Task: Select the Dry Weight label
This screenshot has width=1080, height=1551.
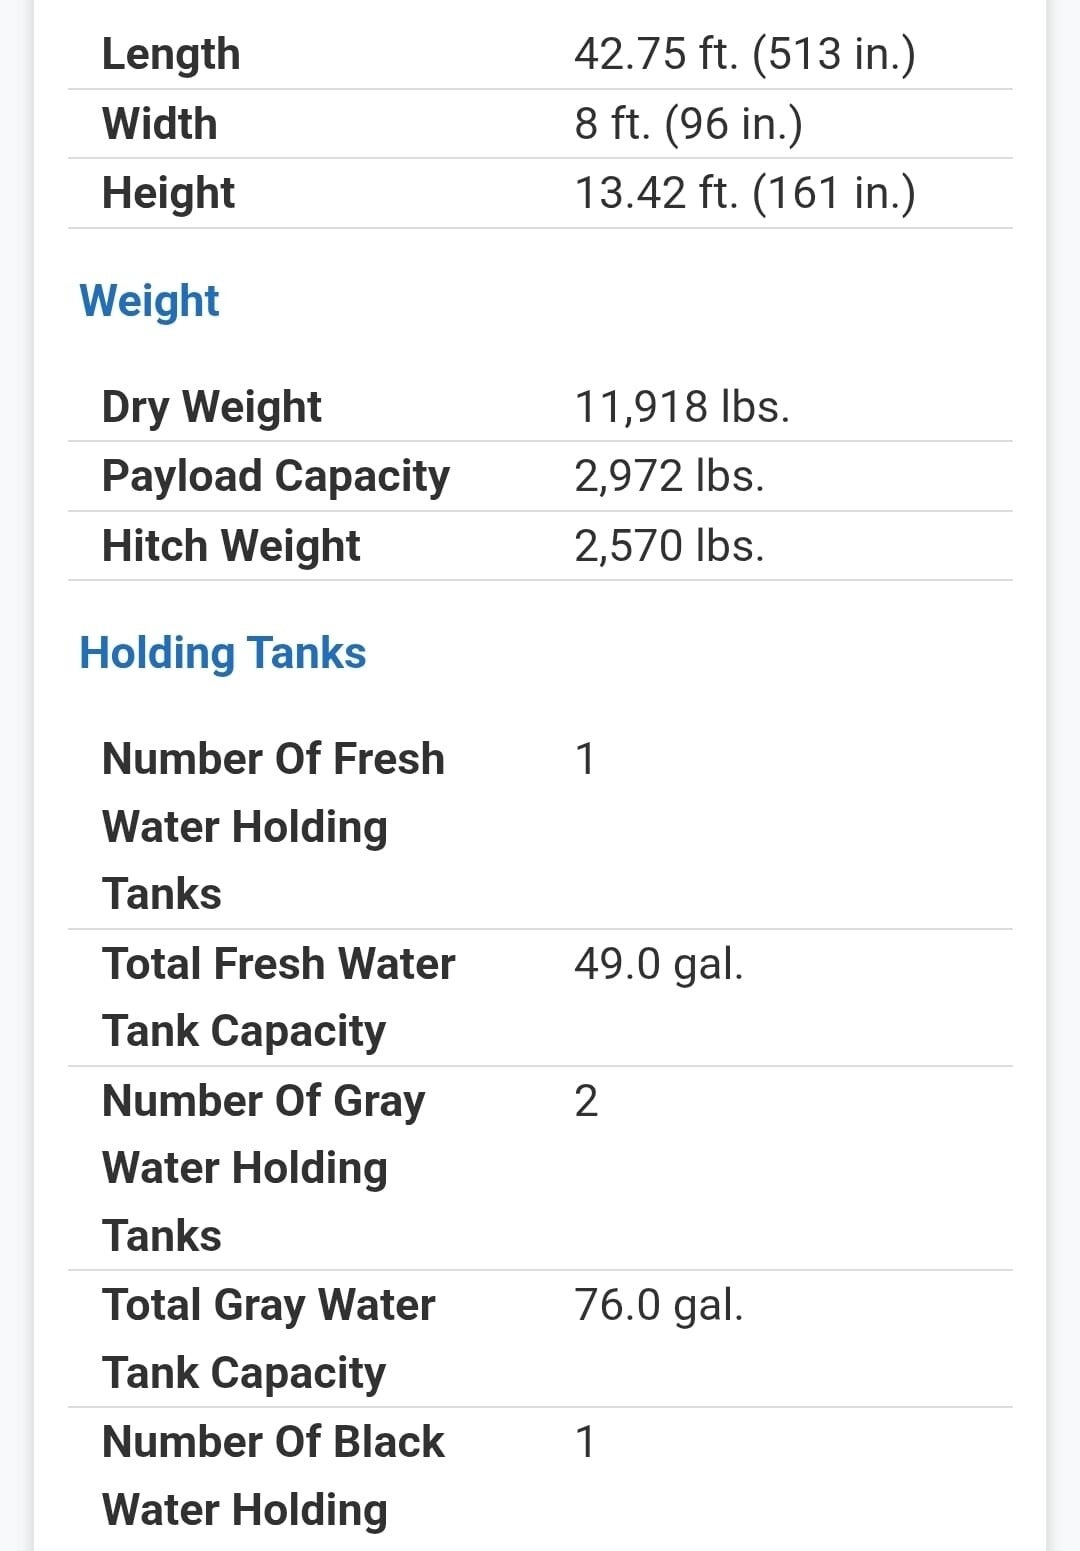Action: point(211,407)
